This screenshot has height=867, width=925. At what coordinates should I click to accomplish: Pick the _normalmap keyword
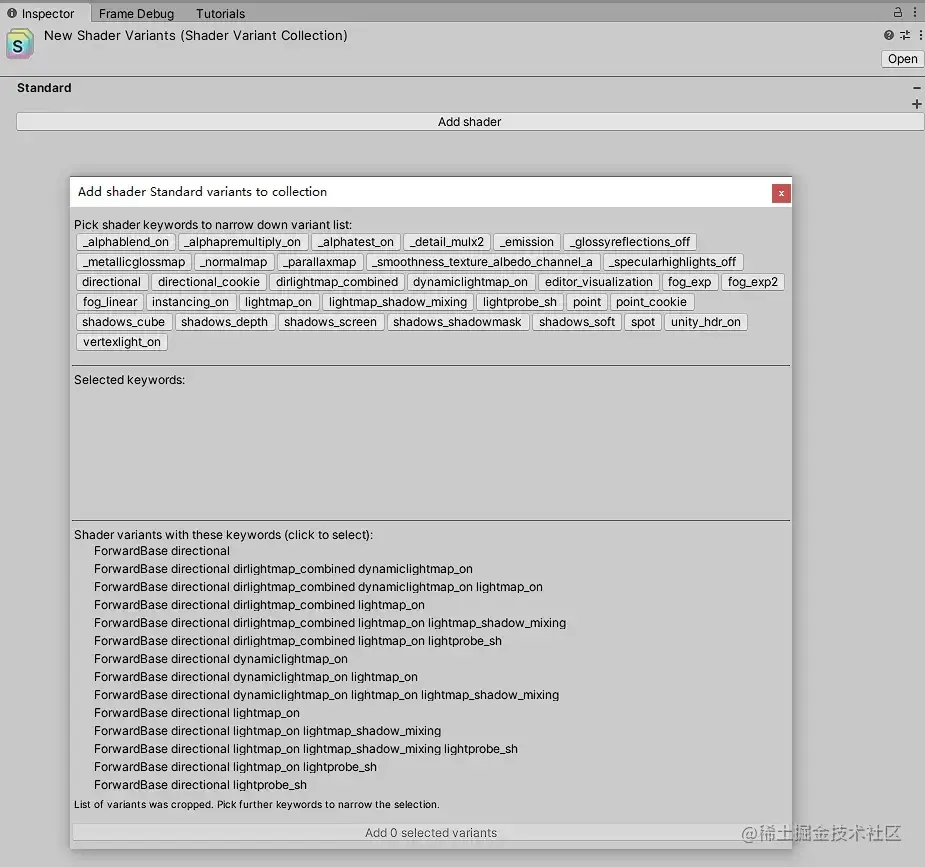234,262
